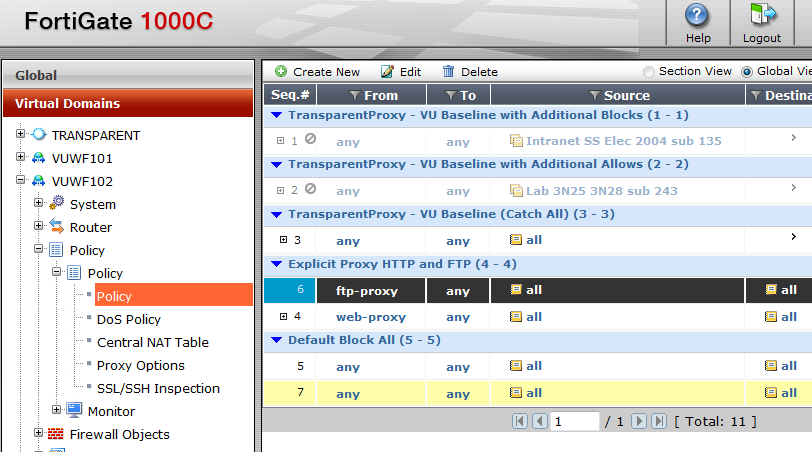Expand the System tree node
The height and width of the screenshot is (452, 812).
coord(38,202)
